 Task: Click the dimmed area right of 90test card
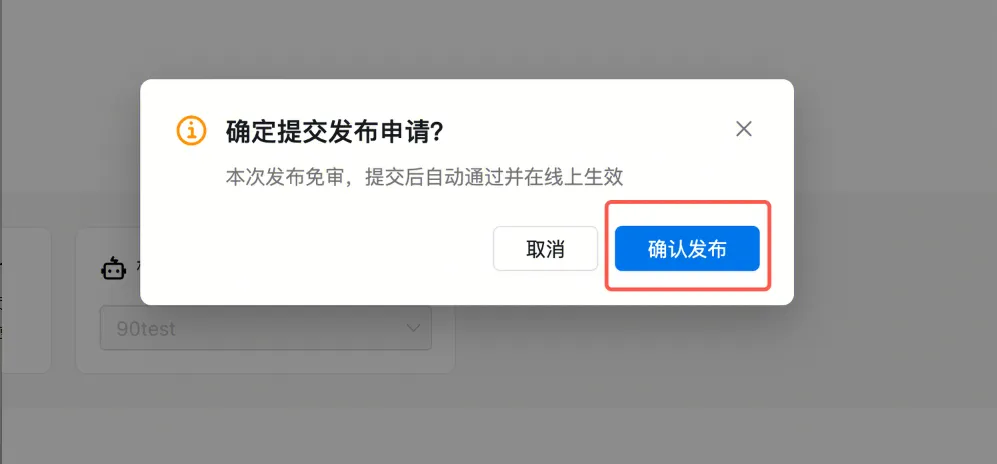(x=725, y=356)
